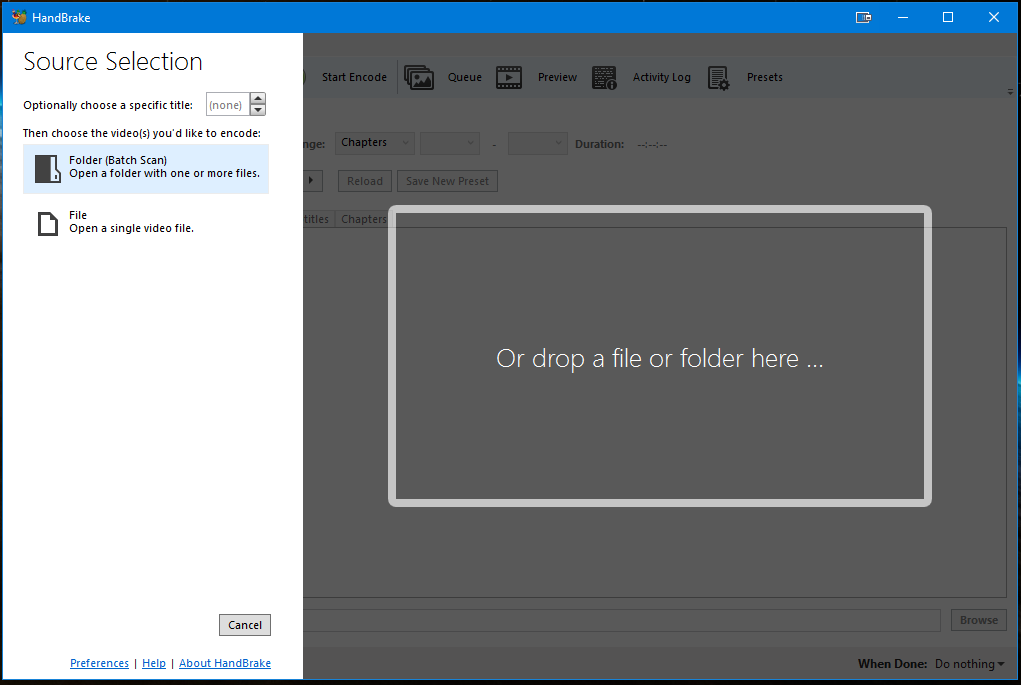
Task: Click 'Optionally choose a specific title:' label
Action: point(108,105)
